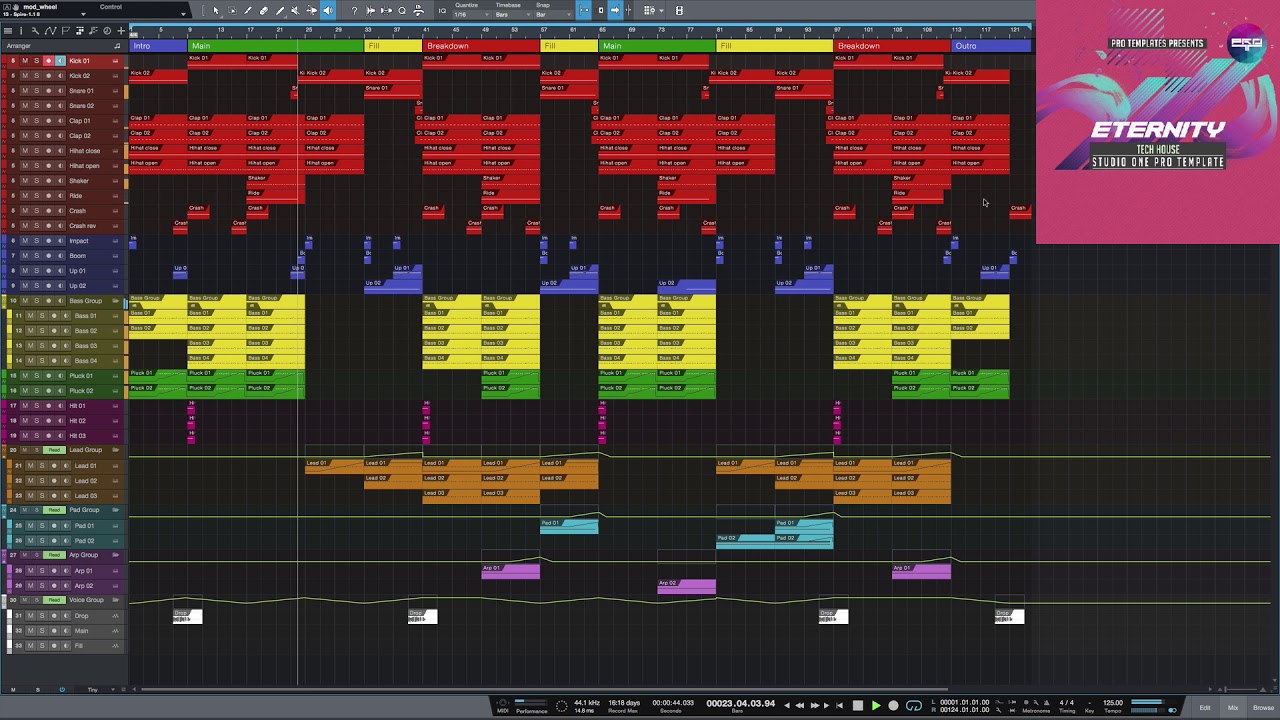Click the tempo value 125.00
The width and height of the screenshot is (1280, 720).
(1112, 703)
